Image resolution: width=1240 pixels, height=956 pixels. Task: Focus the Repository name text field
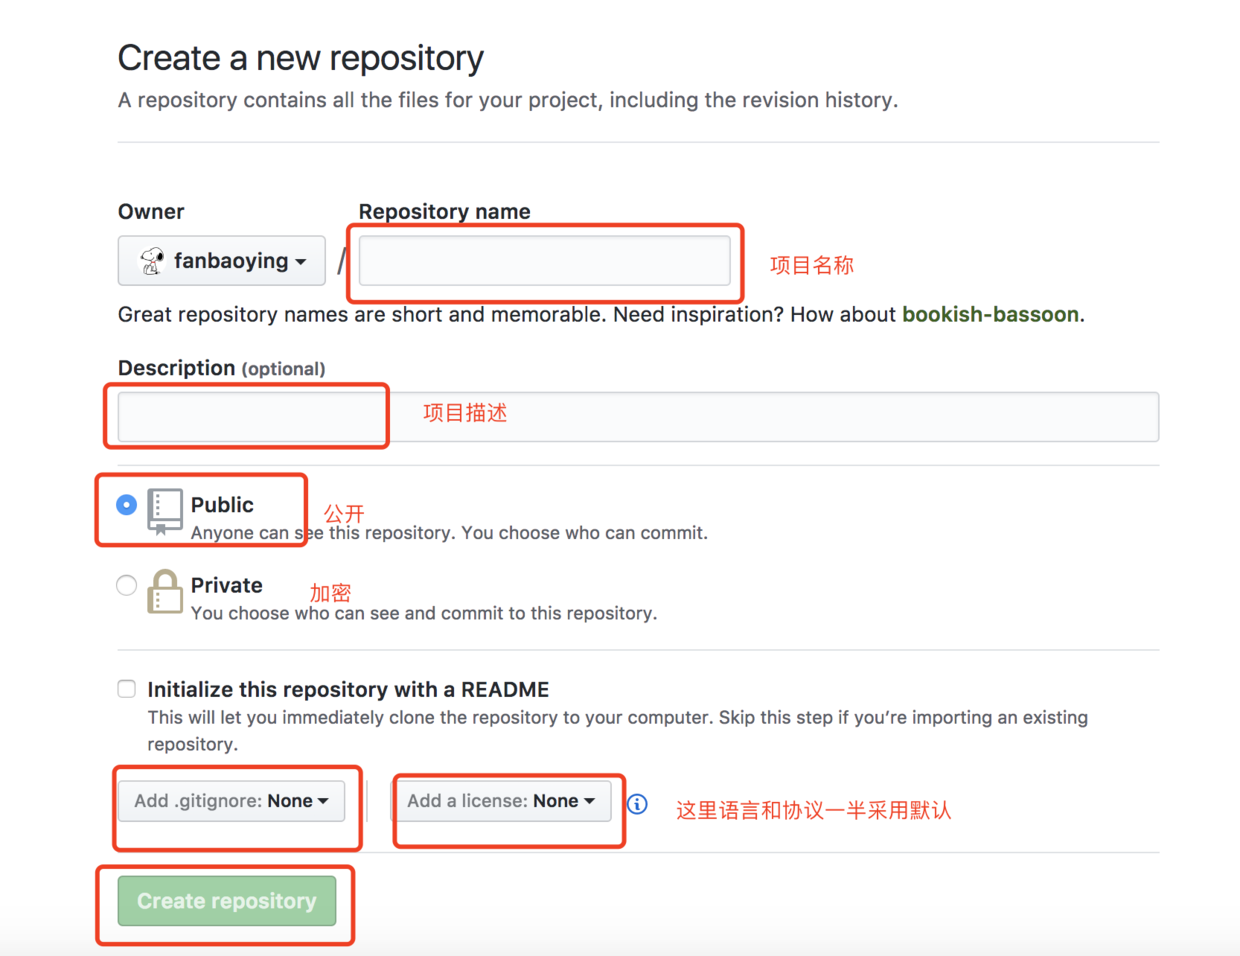pos(545,261)
